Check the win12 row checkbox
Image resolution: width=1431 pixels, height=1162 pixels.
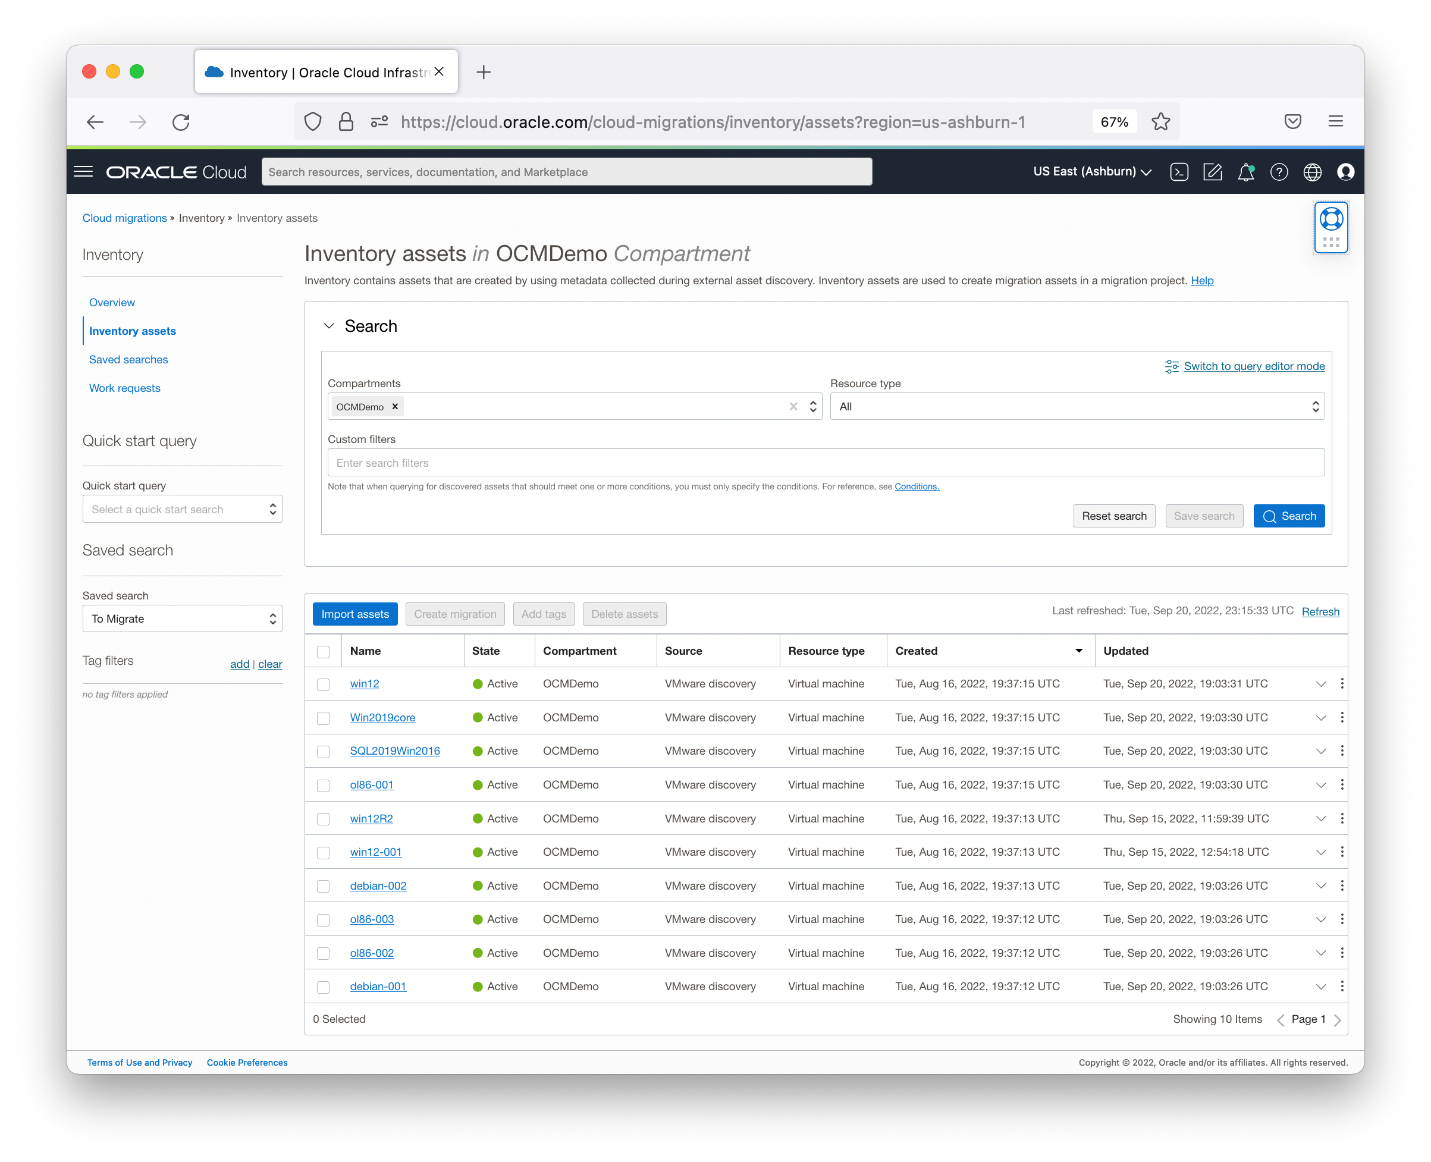(323, 685)
